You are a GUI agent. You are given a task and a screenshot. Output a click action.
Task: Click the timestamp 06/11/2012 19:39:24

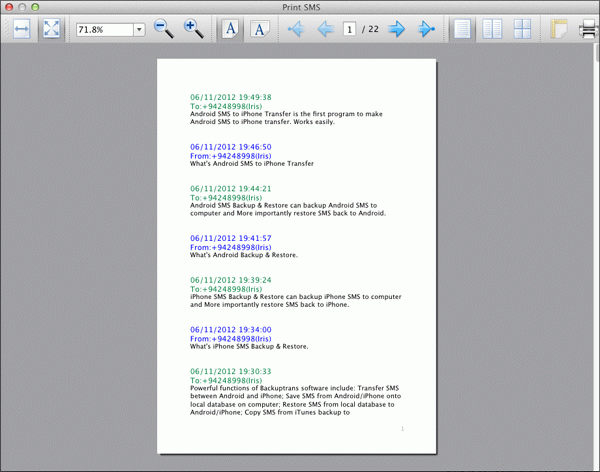click(x=231, y=280)
